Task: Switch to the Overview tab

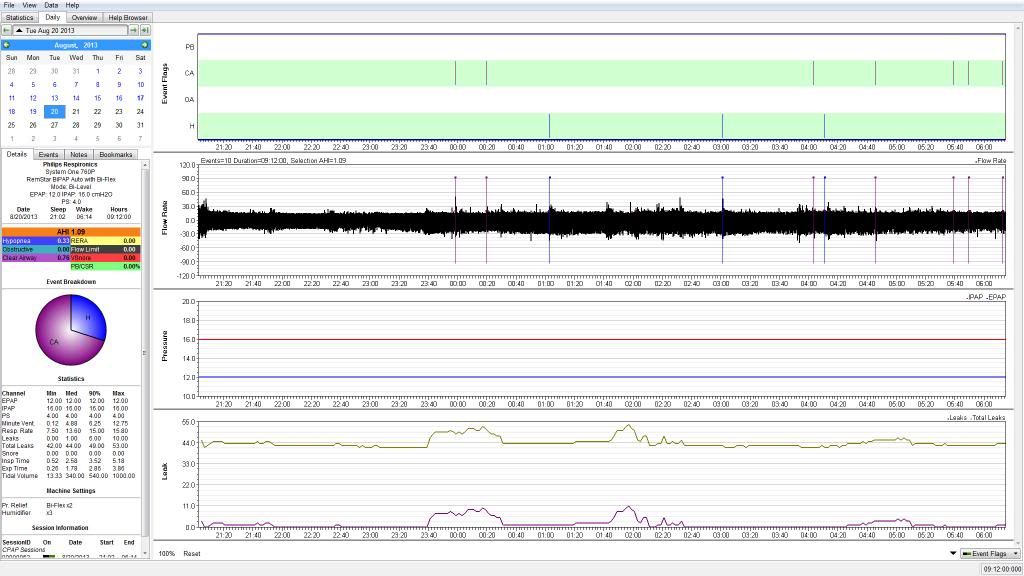Action: click(84, 17)
